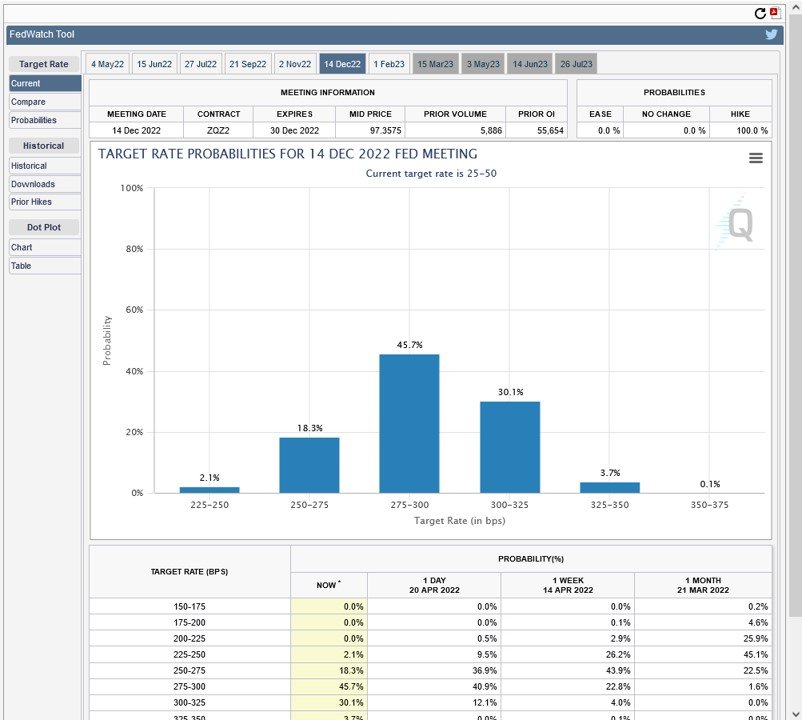
Task: Open Probabilities in the sidebar
Action: pyautogui.click(x=34, y=120)
